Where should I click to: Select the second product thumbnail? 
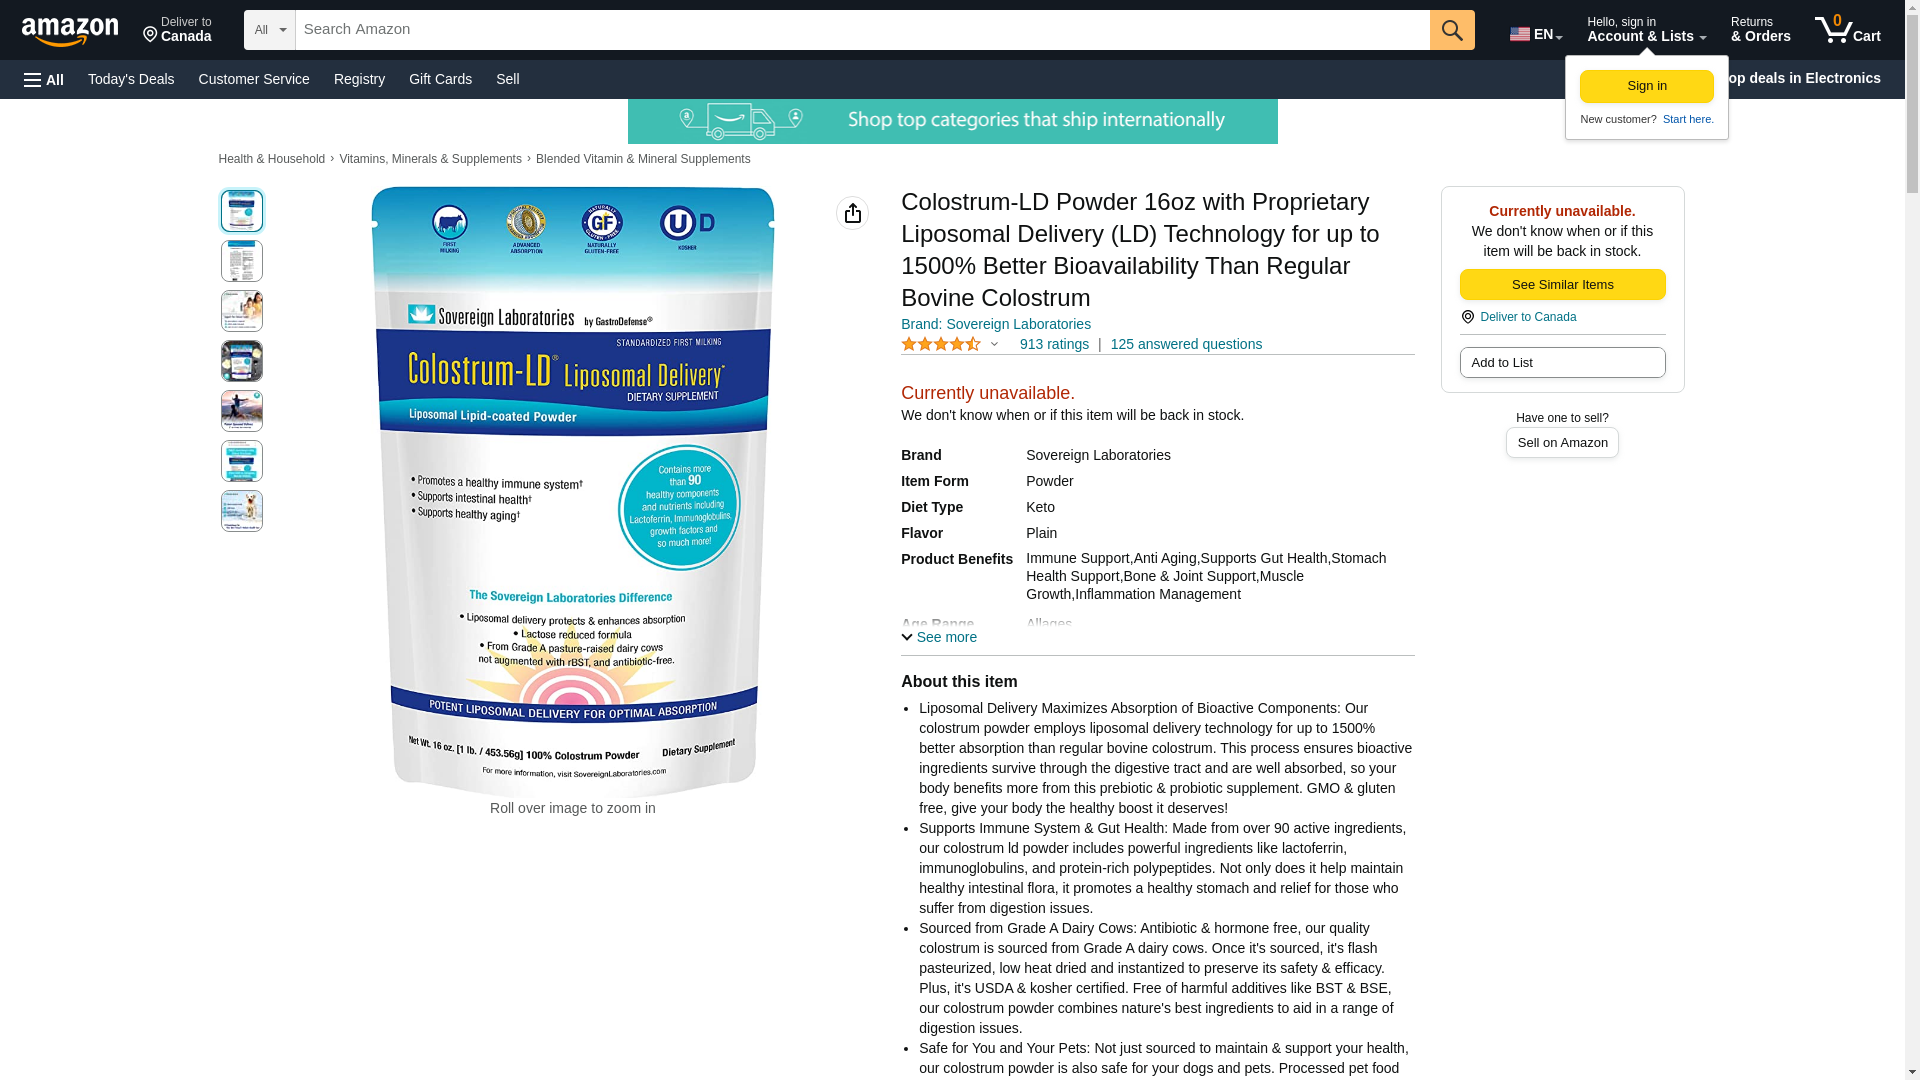coord(242,261)
